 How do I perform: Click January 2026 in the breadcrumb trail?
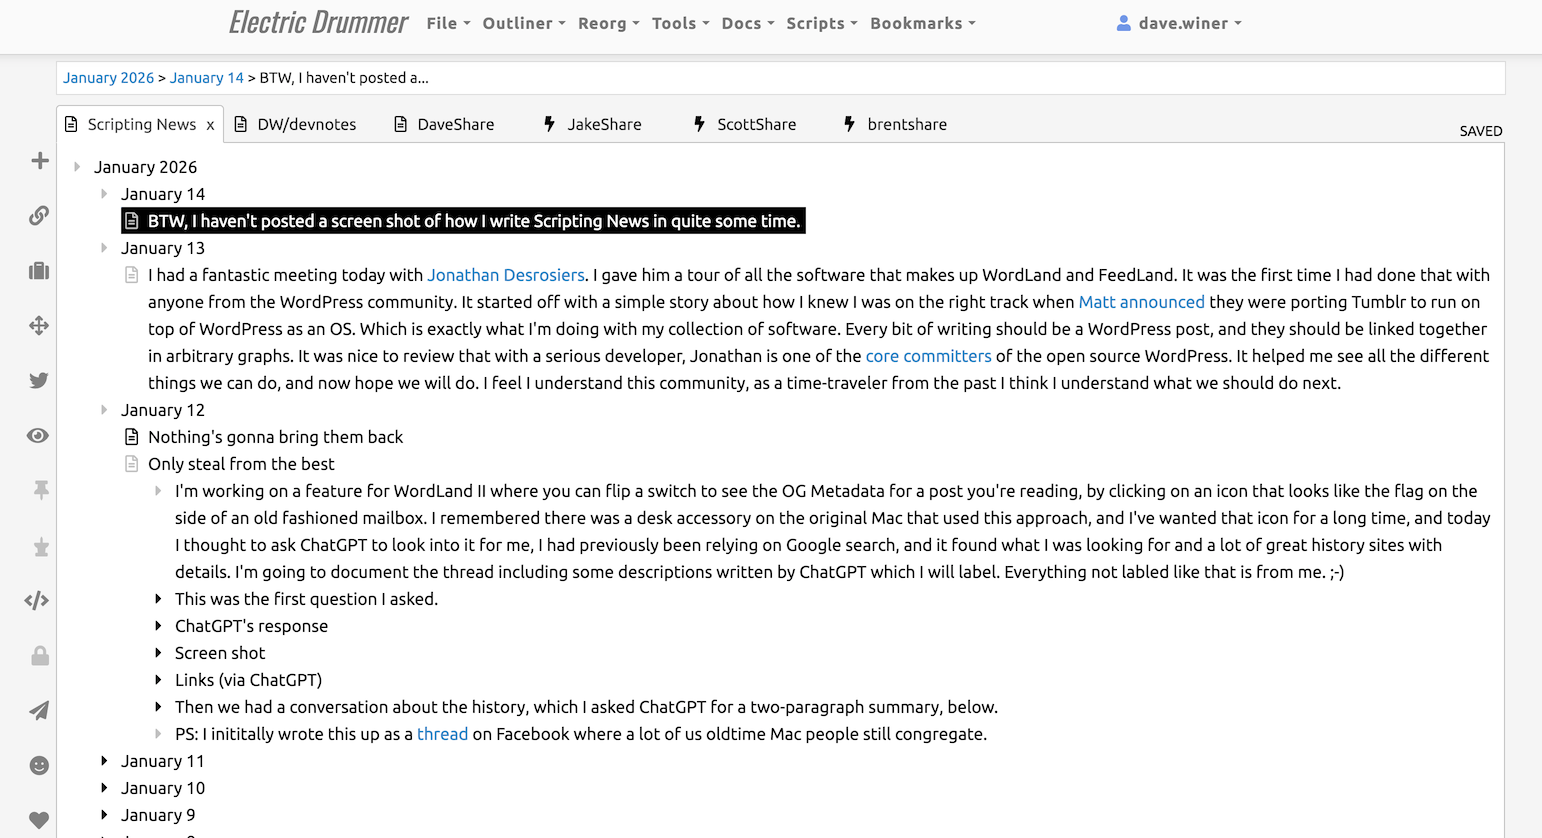click(x=108, y=78)
